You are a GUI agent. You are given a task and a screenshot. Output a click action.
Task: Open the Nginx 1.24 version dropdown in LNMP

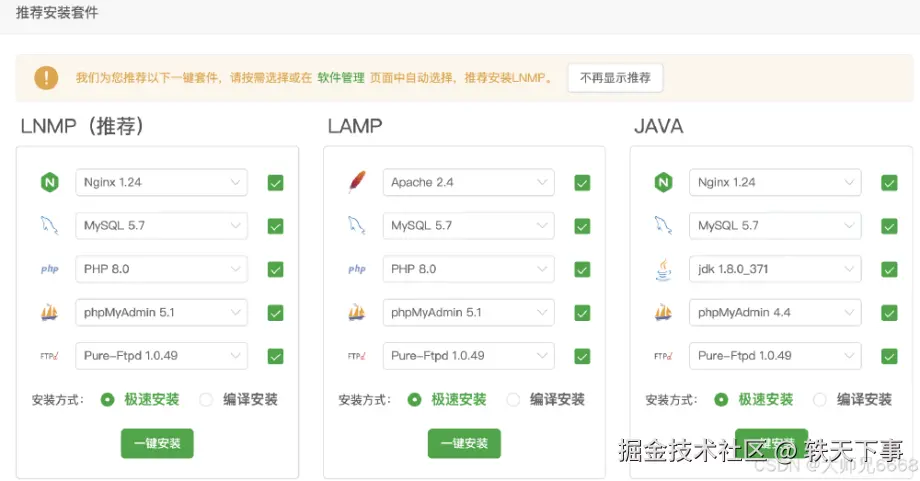pyautogui.click(x=161, y=182)
